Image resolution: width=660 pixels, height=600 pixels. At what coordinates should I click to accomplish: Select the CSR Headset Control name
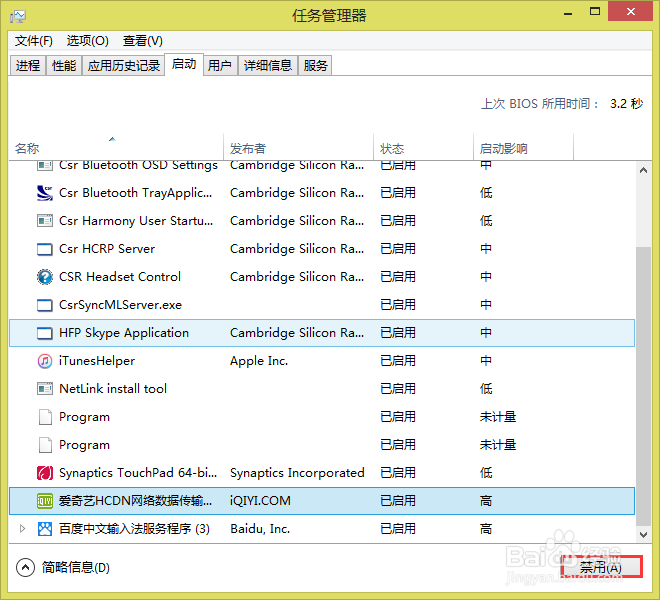point(120,277)
